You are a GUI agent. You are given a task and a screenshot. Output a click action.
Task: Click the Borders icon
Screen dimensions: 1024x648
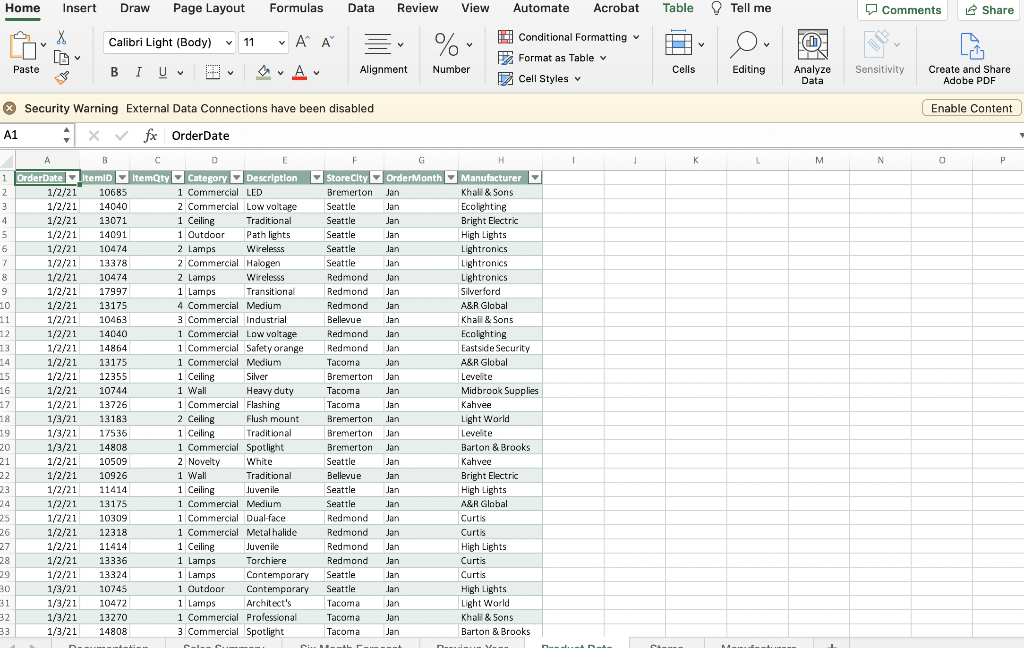click(x=213, y=73)
